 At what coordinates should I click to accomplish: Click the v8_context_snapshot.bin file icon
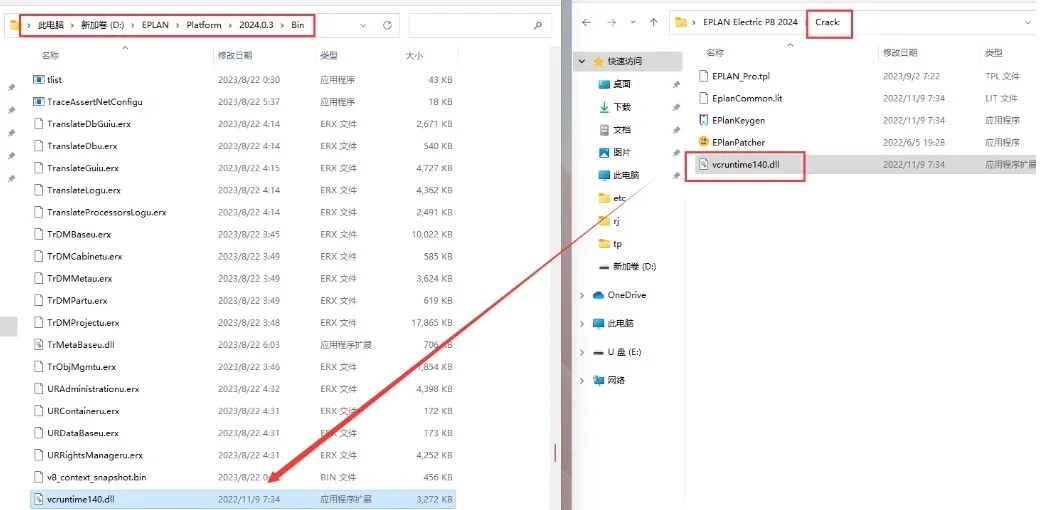[x=38, y=477]
